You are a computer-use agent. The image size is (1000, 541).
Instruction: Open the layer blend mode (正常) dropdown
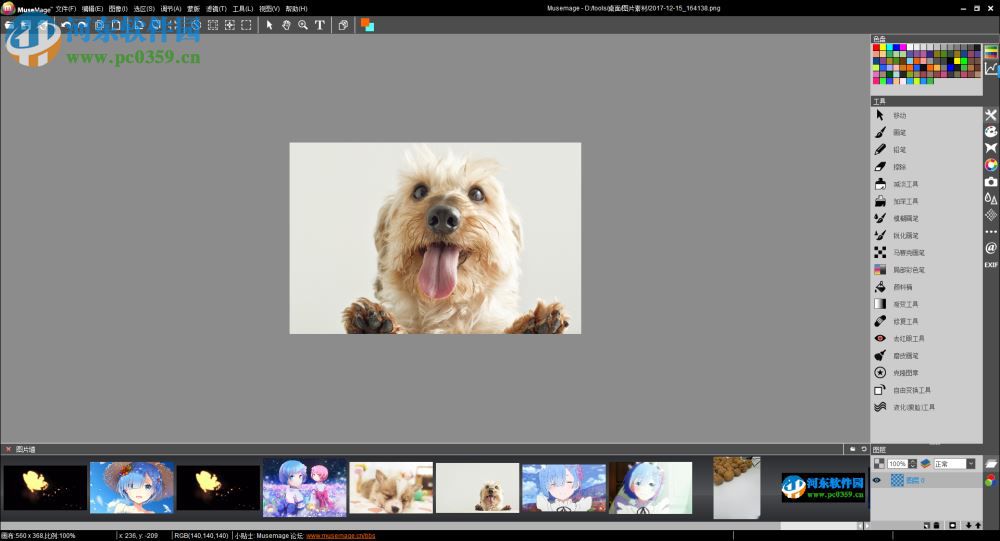955,464
